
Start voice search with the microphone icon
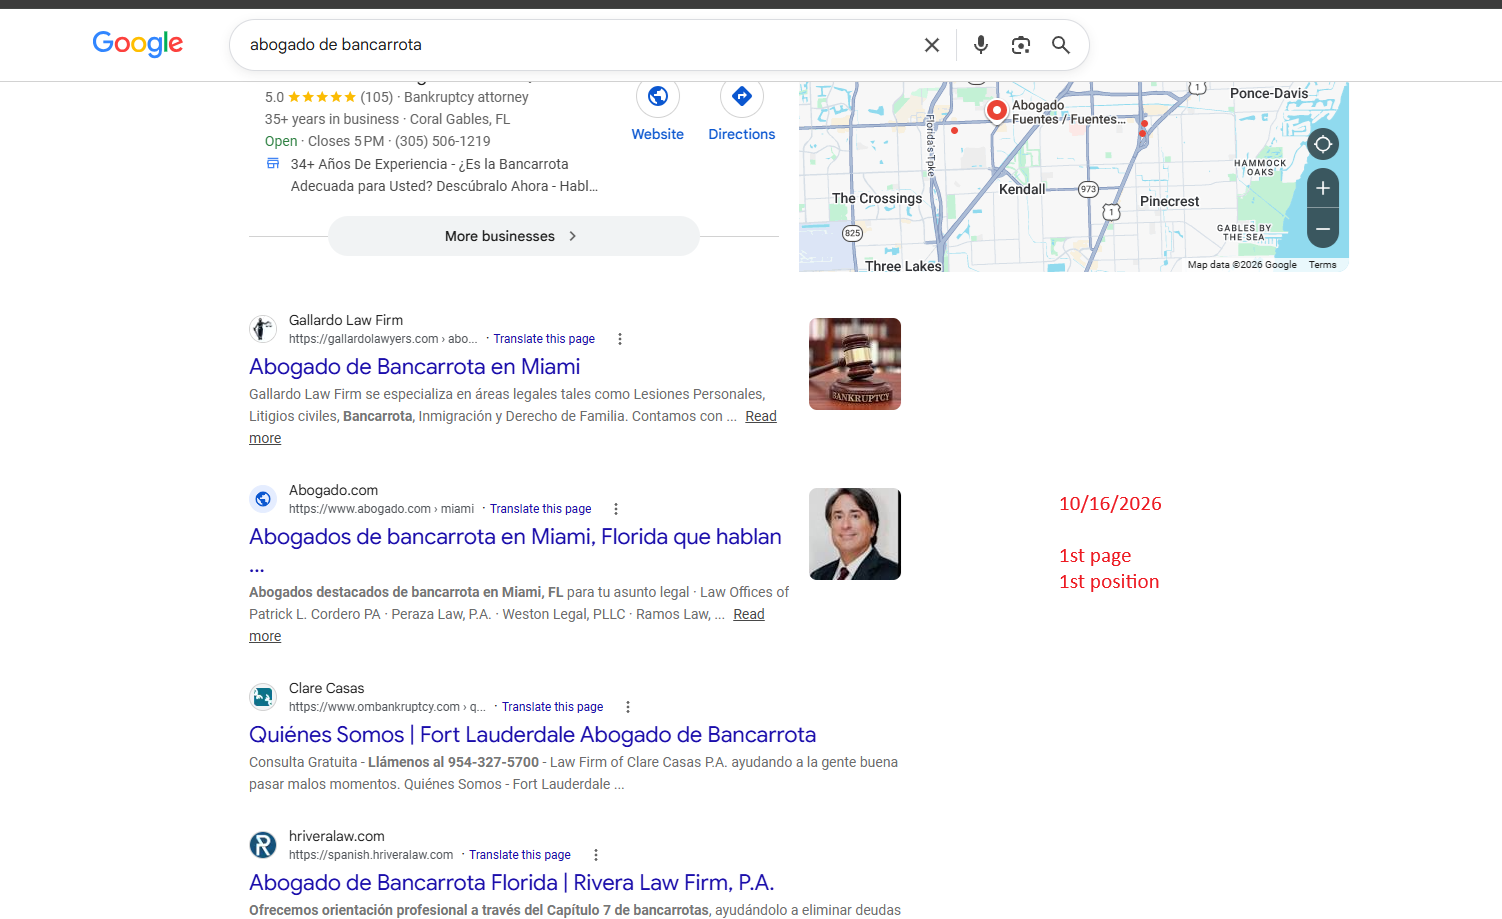[x=981, y=45]
